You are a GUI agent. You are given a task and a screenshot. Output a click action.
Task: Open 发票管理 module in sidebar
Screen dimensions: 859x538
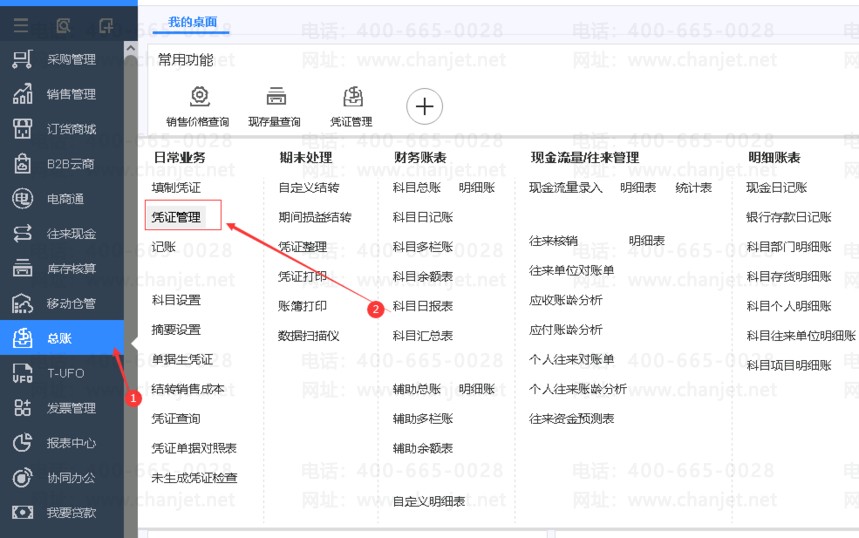62,408
